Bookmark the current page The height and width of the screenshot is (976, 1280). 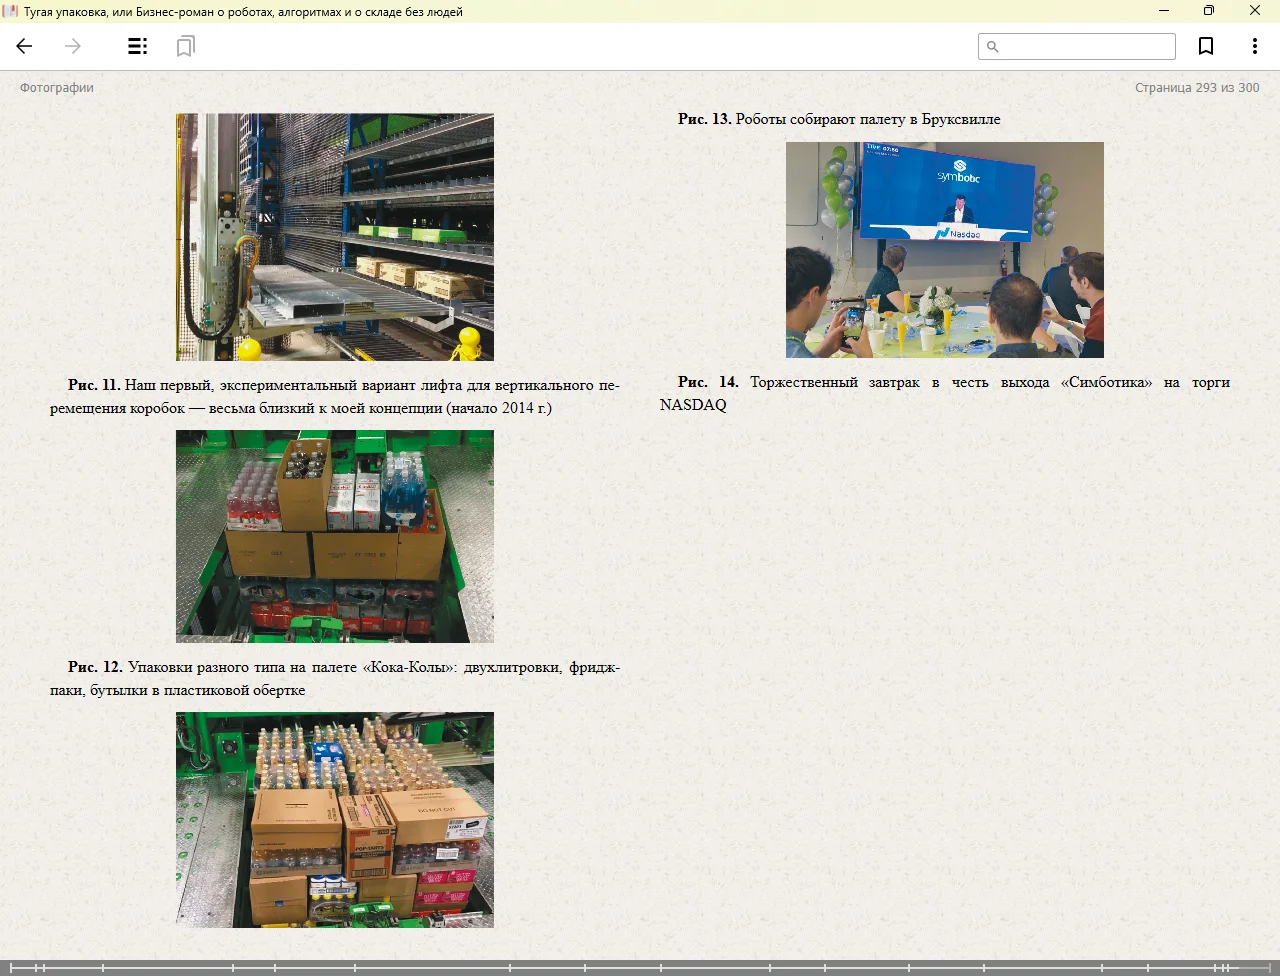click(x=1206, y=46)
